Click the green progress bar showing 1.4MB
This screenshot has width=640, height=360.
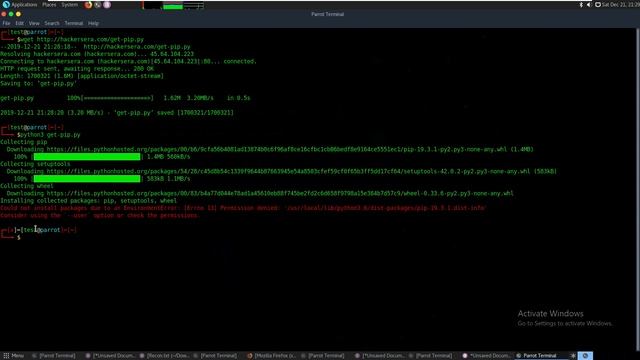pos(87,157)
